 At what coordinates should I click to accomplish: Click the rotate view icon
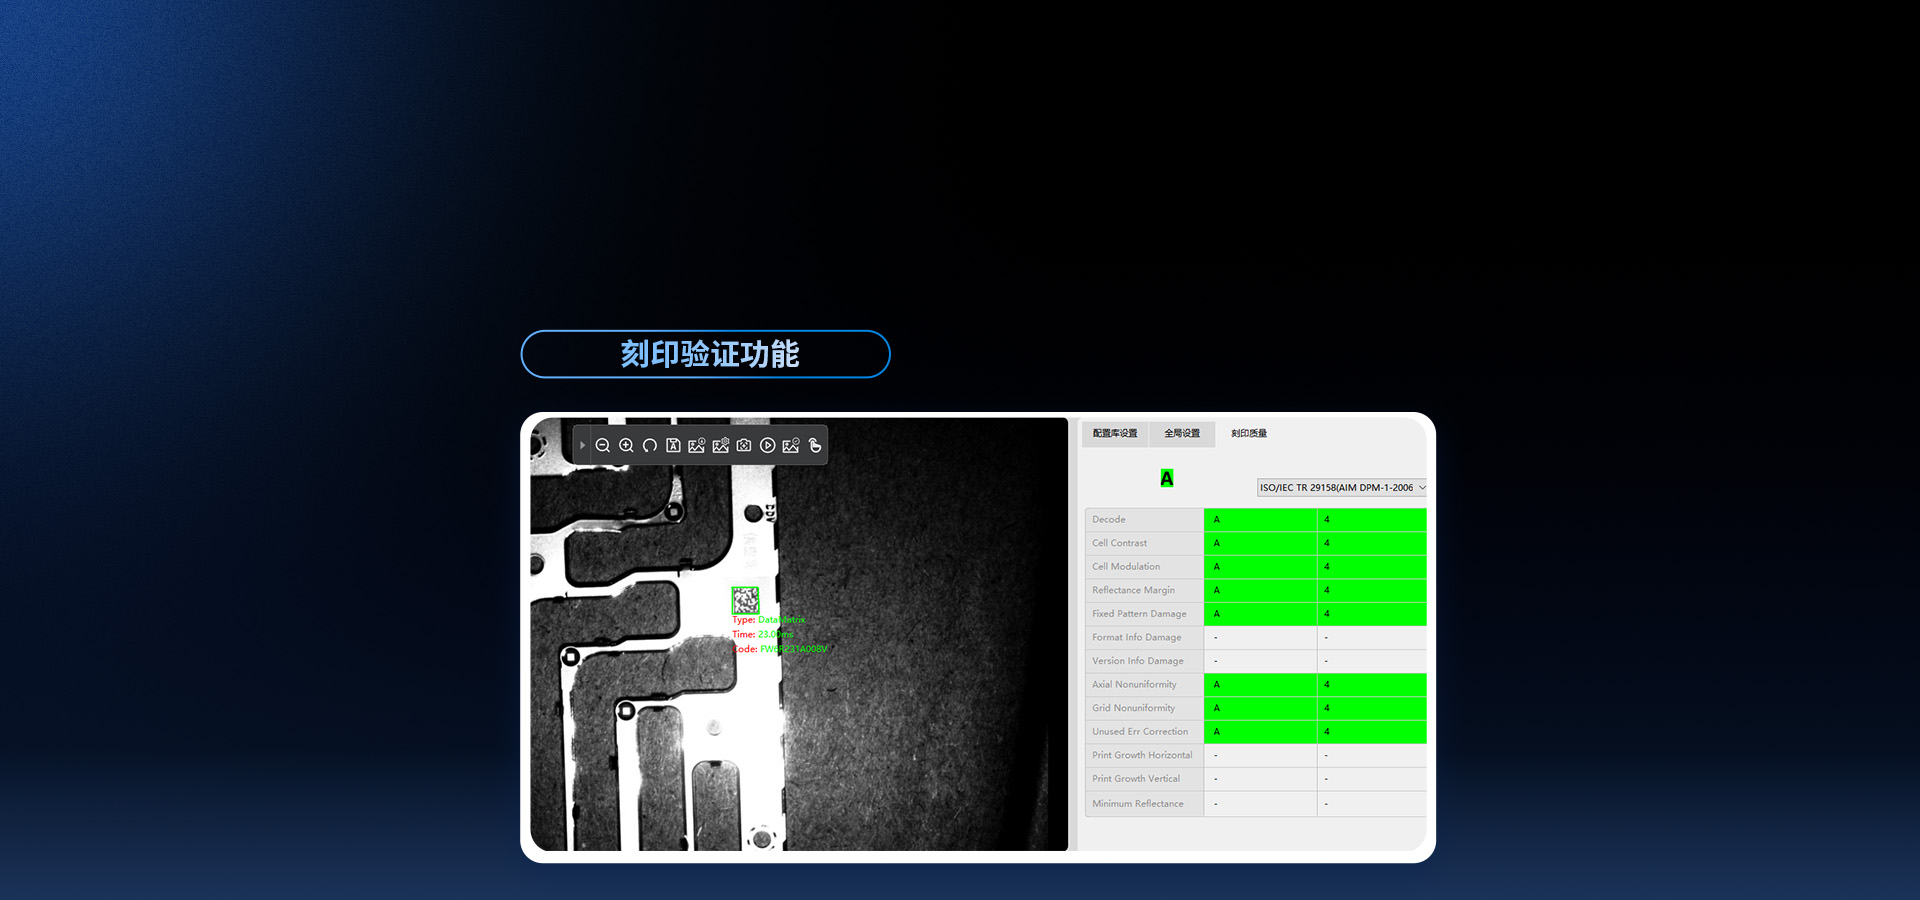pyautogui.click(x=650, y=445)
